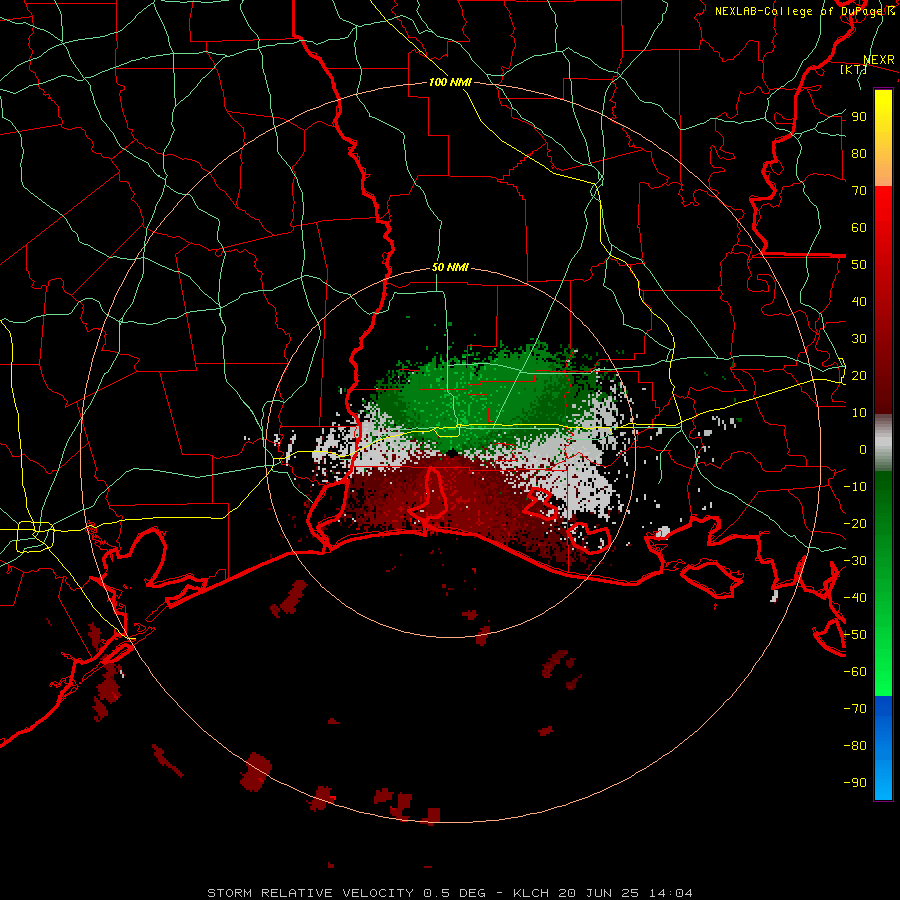The width and height of the screenshot is (900, 900).
Task: Click the positive 90 scale value
Action: coord(859,117)
